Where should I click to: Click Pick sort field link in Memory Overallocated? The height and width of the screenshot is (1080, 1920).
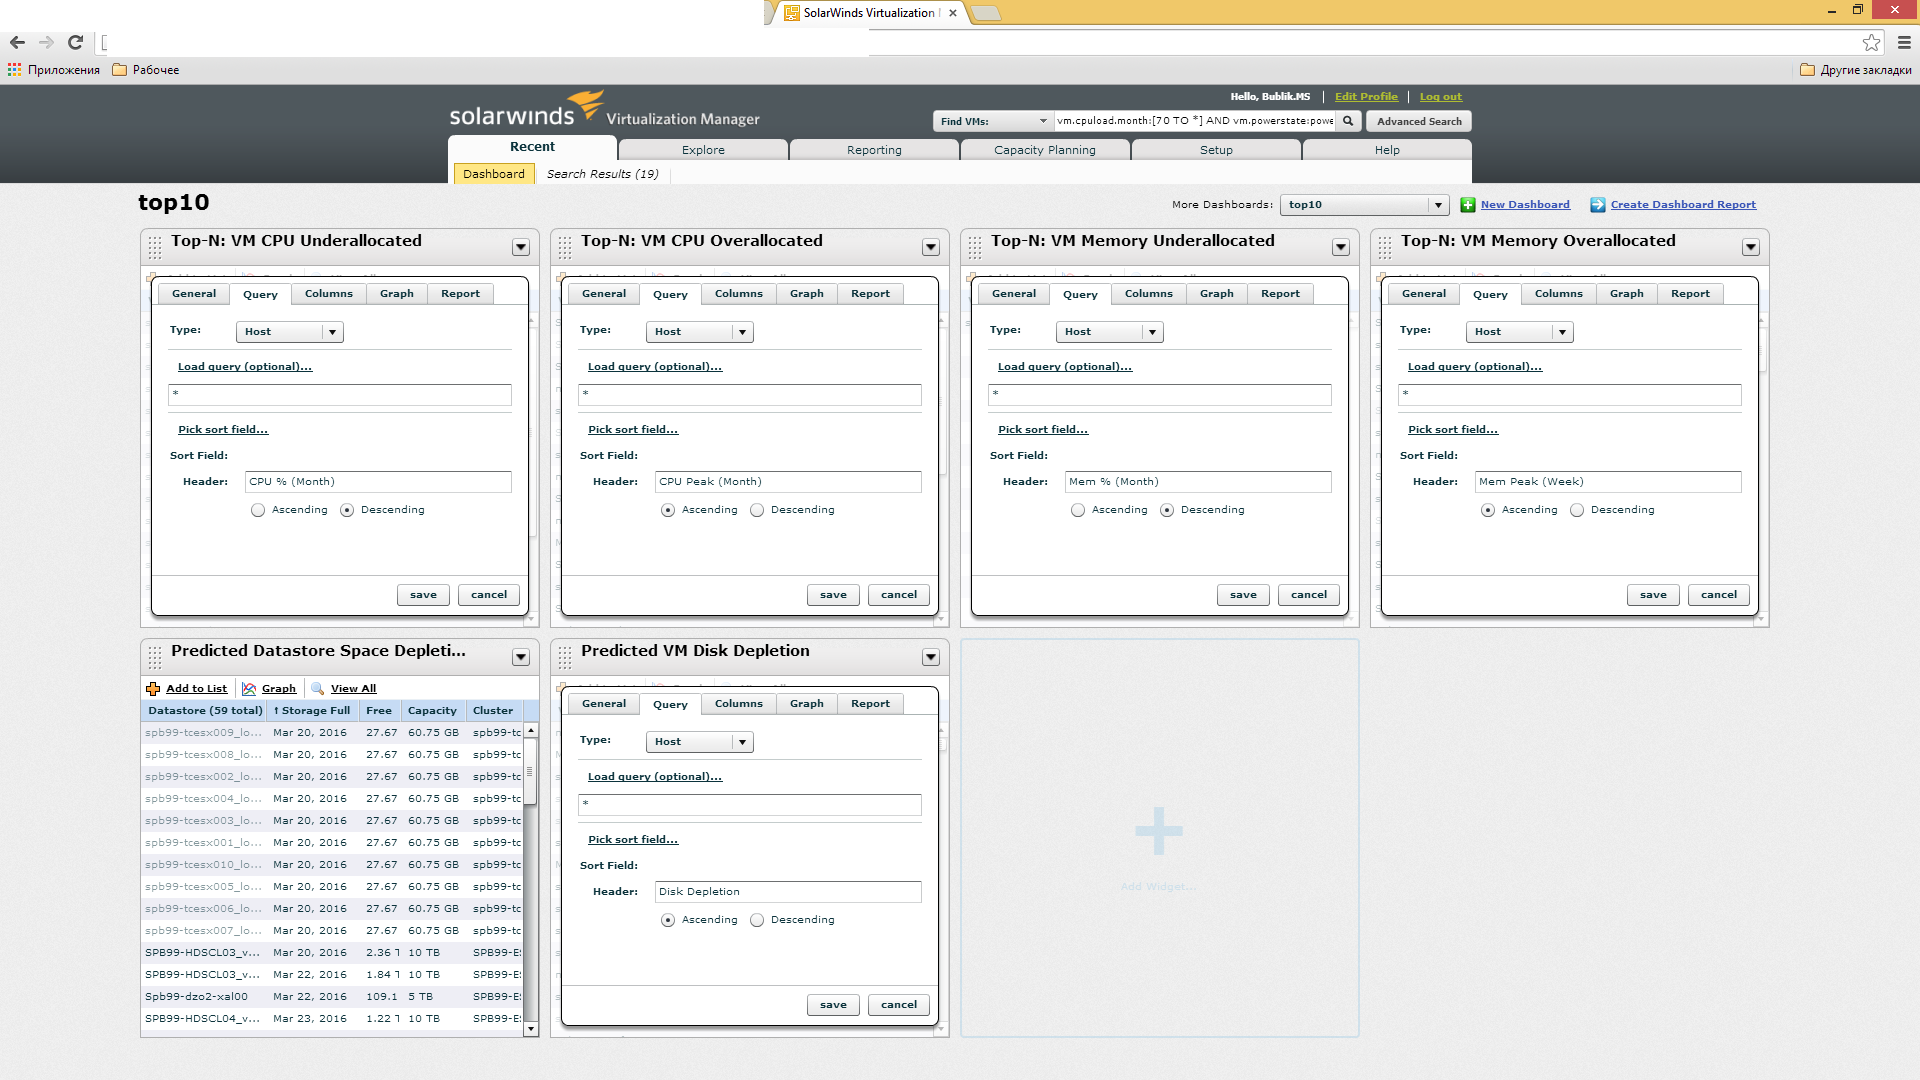click(x=1452, y=430)
